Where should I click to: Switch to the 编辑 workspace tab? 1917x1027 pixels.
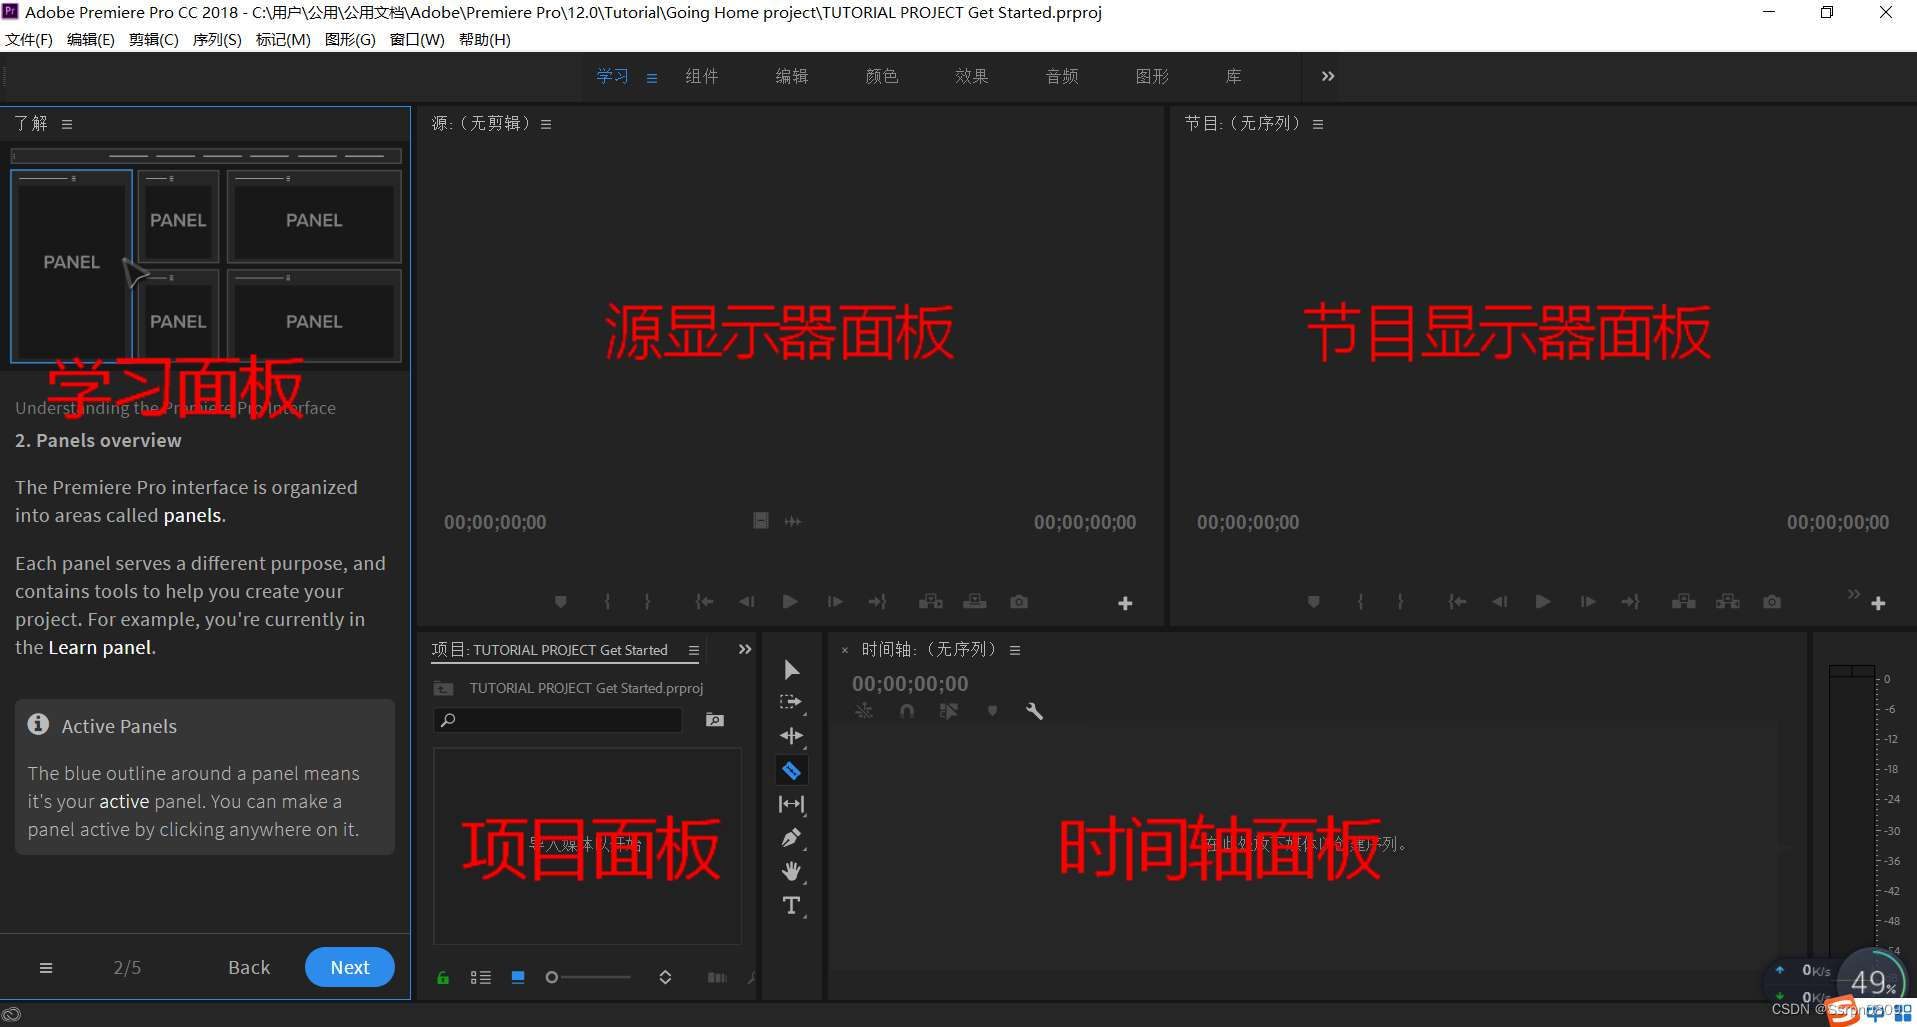792,76
